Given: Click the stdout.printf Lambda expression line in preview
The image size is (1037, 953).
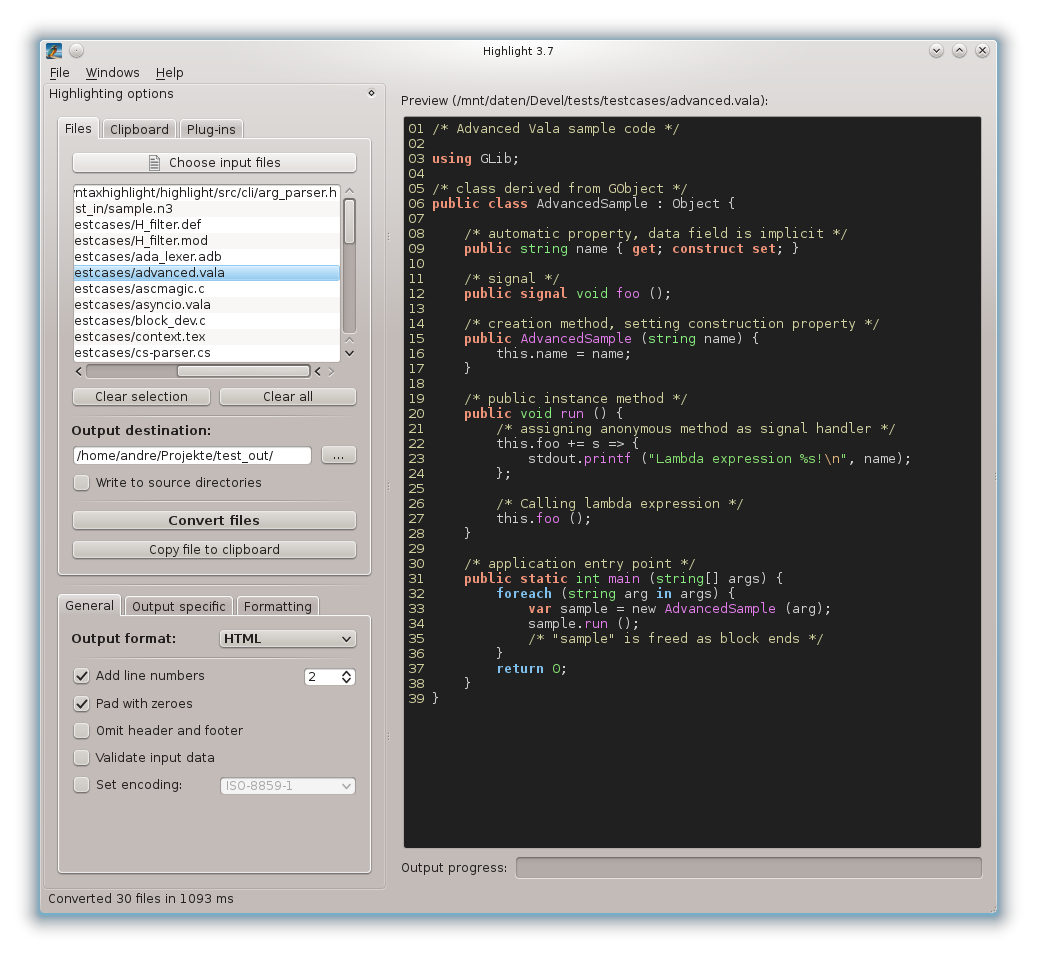Looking at the screenshot, I should (720, 459).
